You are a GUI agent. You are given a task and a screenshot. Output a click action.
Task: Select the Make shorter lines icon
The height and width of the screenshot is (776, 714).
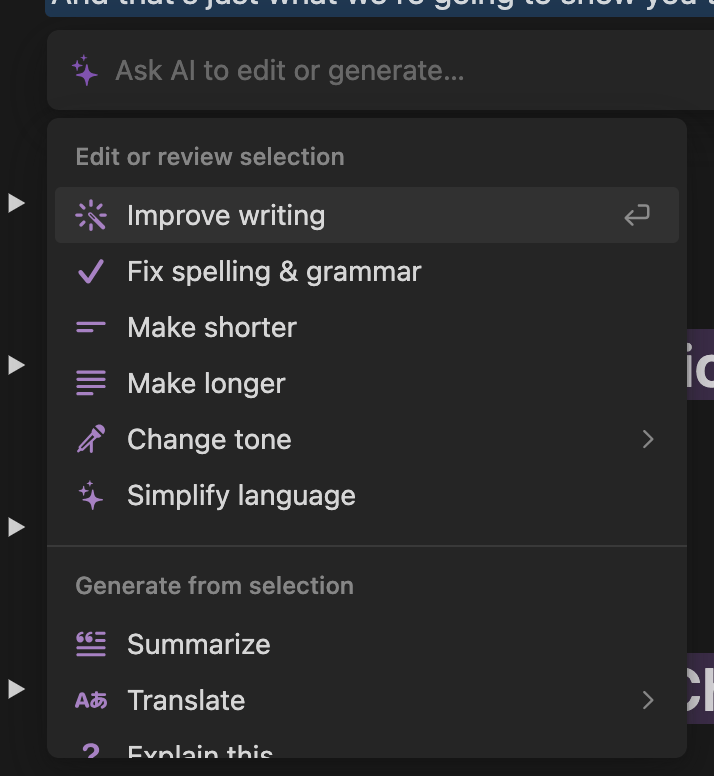point(91,328)
